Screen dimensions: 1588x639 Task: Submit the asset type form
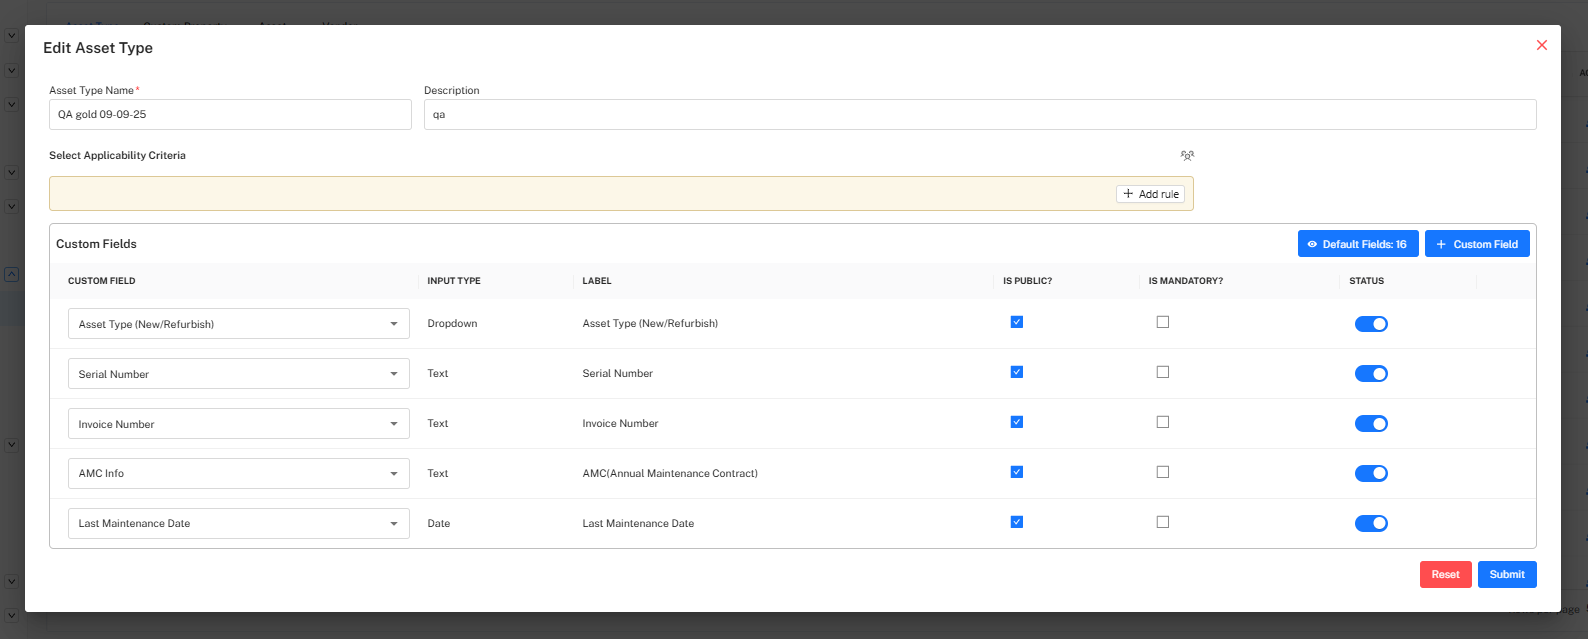coord(1507,574)
